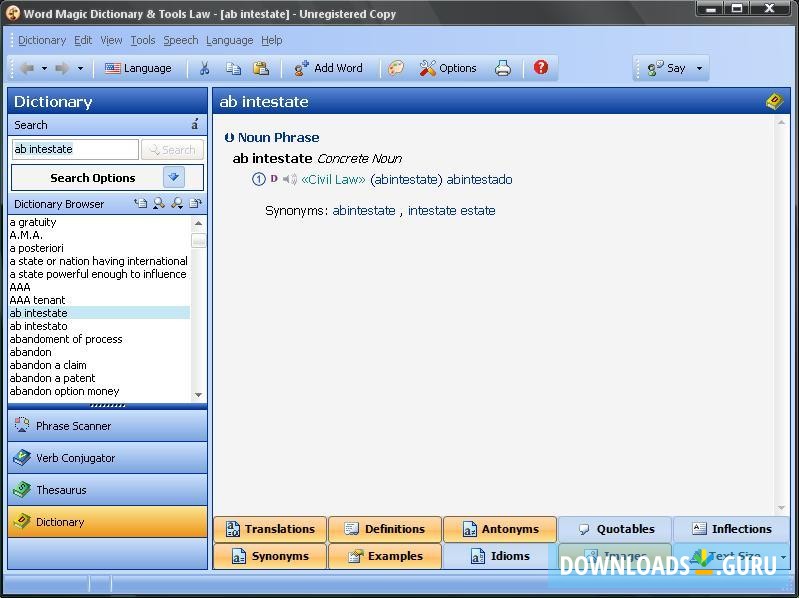Select 'abandon a patent' entry
799x598 pixels.
[x=52, y=378]
